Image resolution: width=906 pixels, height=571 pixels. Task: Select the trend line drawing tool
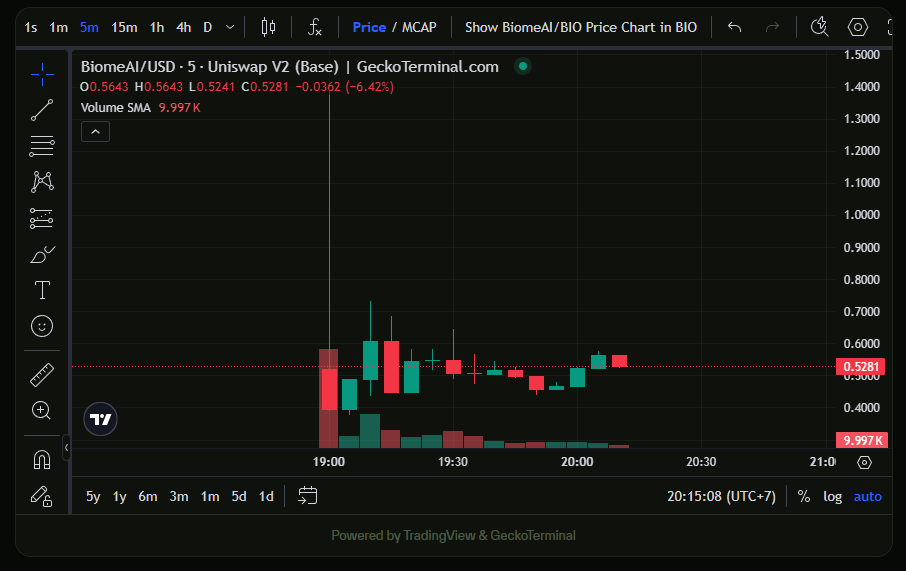(42, 110)
